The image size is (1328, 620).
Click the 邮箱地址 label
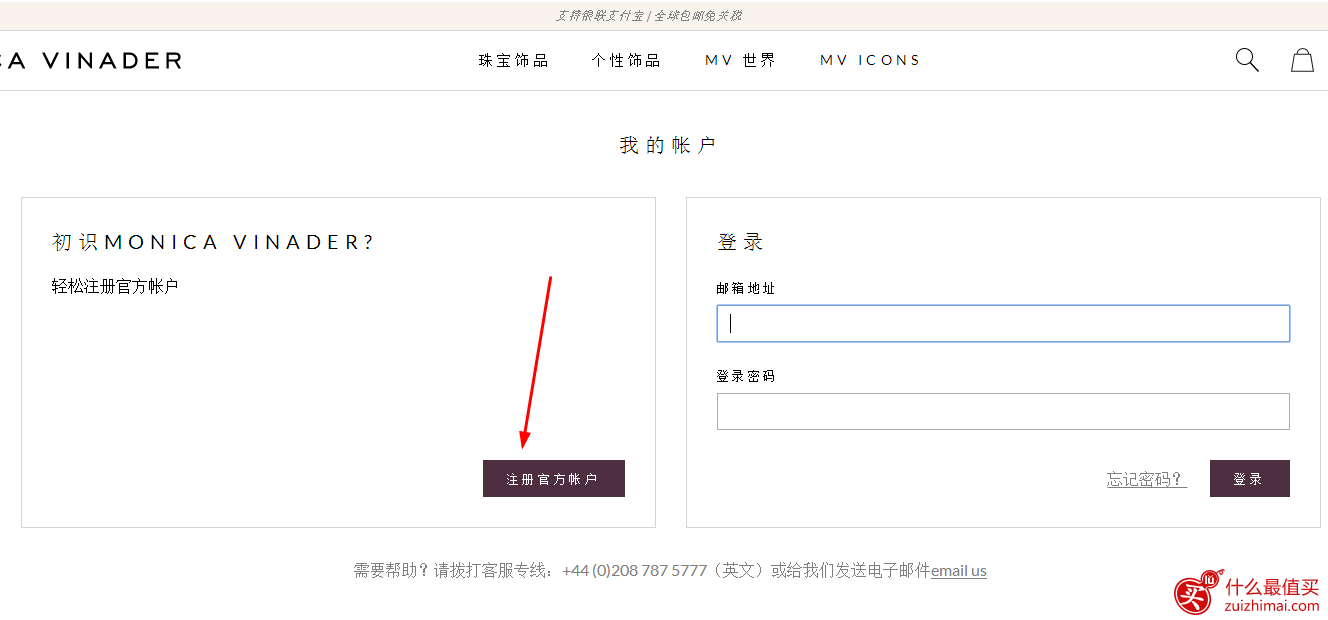[x=746, y=288]
